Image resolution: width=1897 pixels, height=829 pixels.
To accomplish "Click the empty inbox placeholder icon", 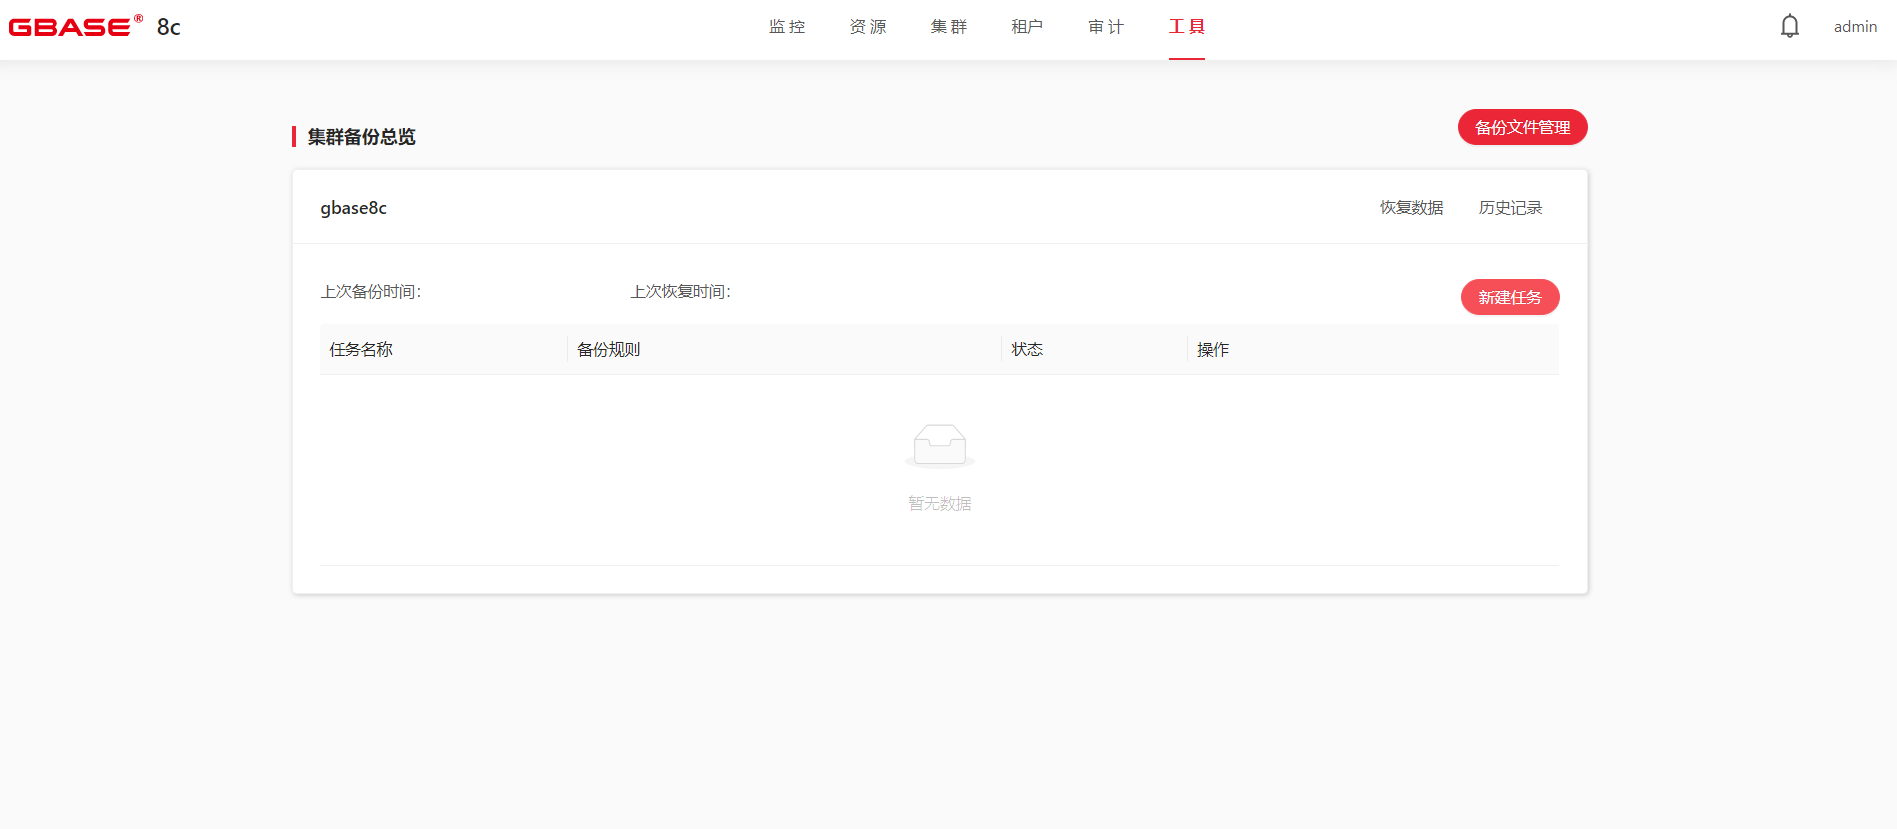I will coord(939,446).
